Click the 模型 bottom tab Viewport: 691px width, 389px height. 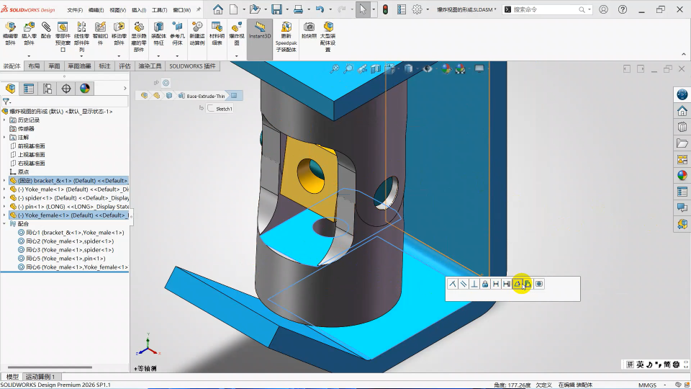(12, 377)
